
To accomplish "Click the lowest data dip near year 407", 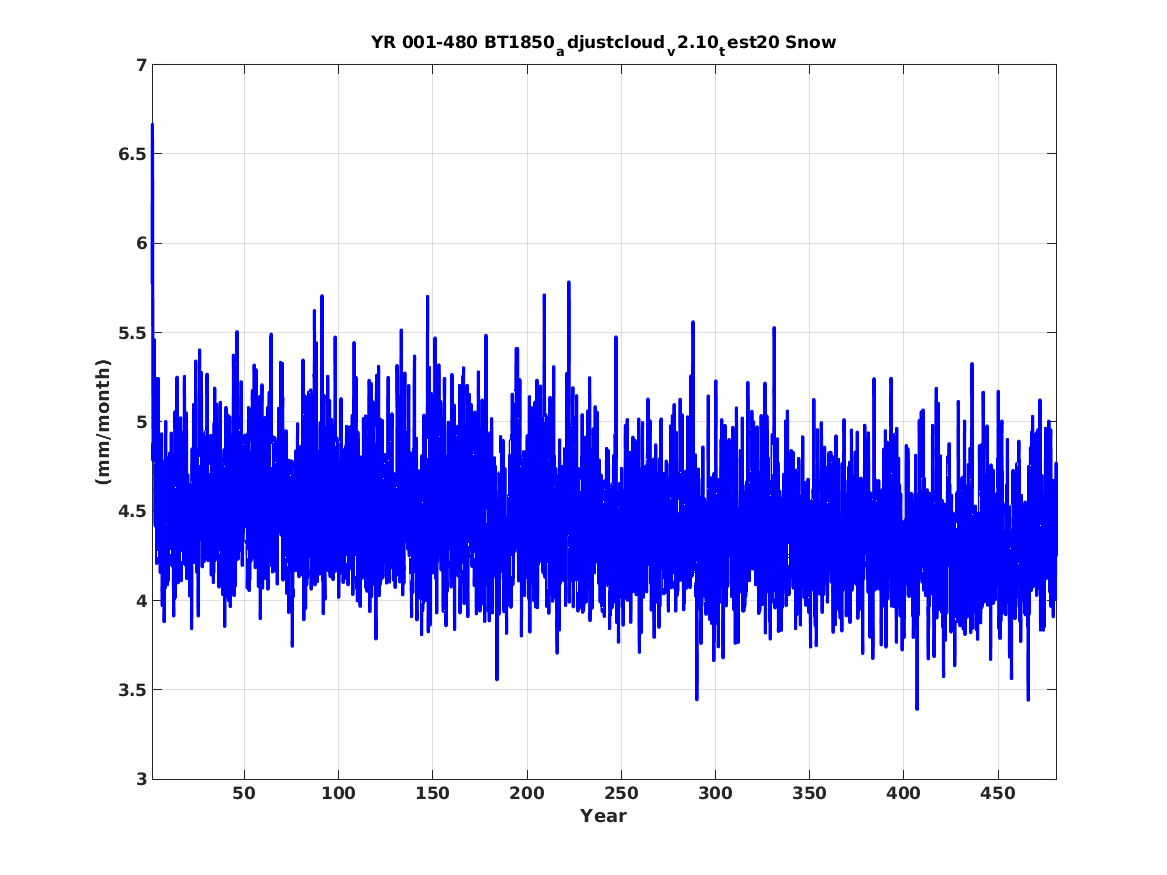I will pos(917,707).
